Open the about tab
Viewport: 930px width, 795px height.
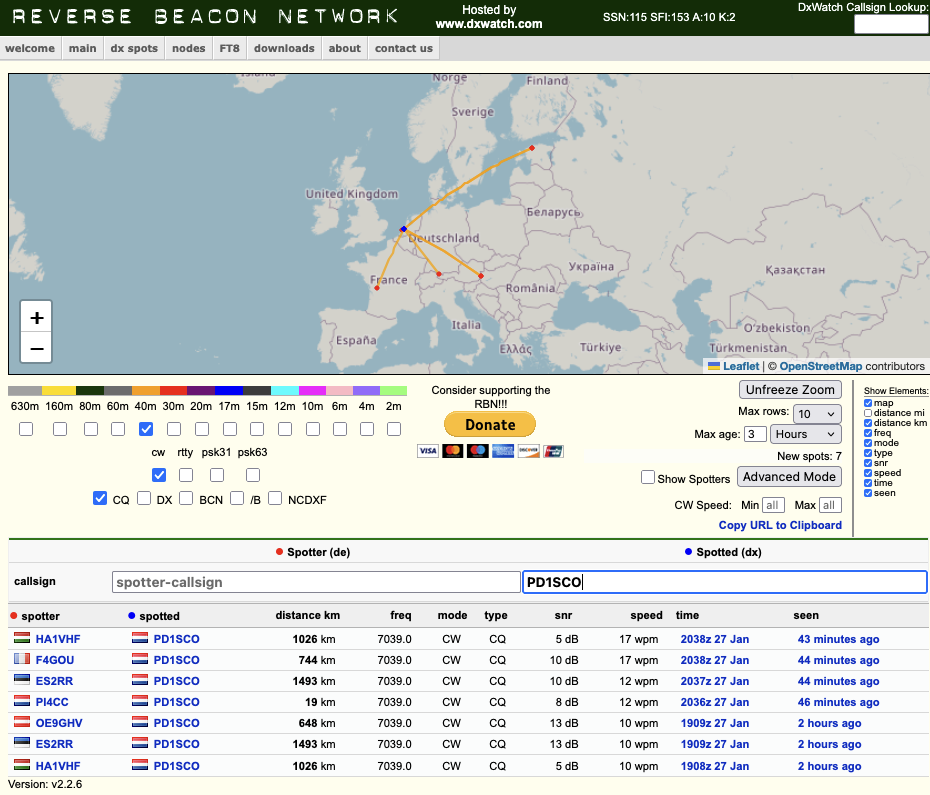[345, 48]
